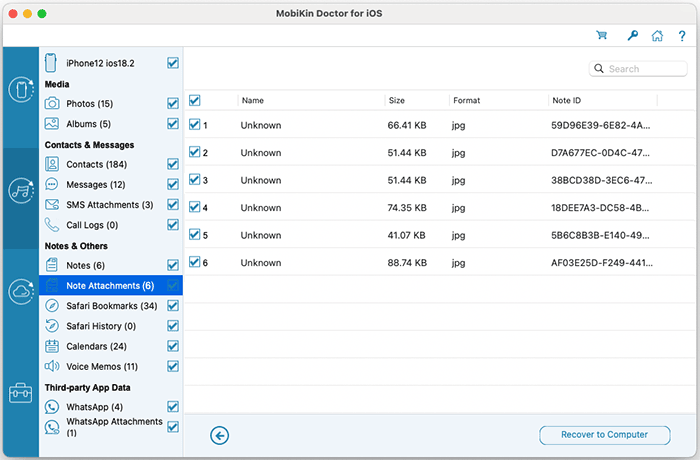
Task: Toggle the select-all checkbox in table header
Action: [194, 100]
